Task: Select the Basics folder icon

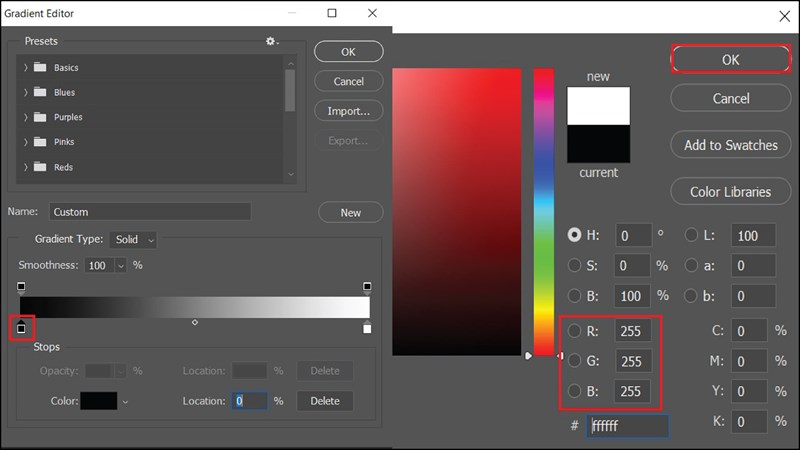Action: click(40, 67)
